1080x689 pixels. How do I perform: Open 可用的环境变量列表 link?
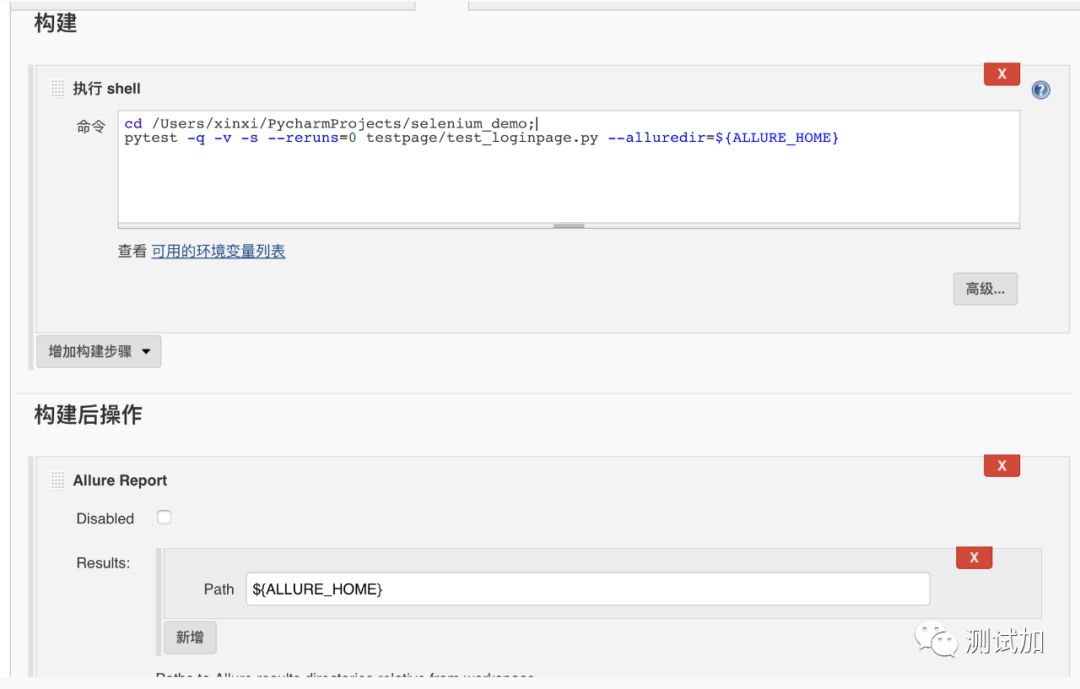(218, 251)
